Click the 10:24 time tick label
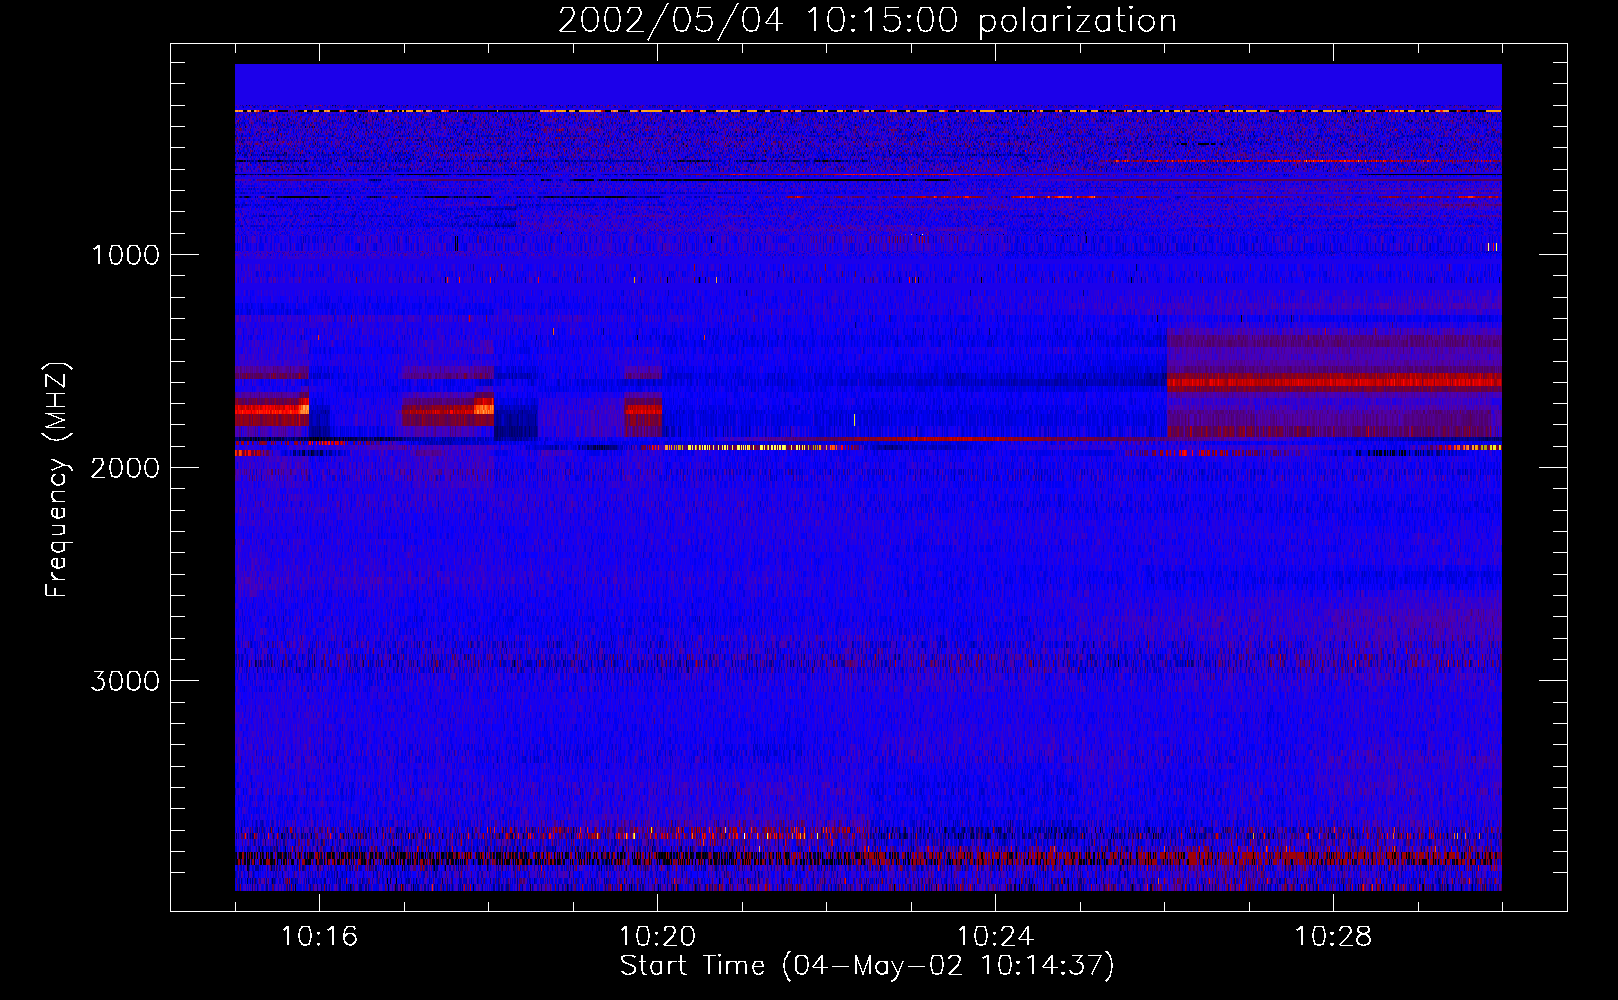This screenshot has width=1618, height=1000. [995, 937]
